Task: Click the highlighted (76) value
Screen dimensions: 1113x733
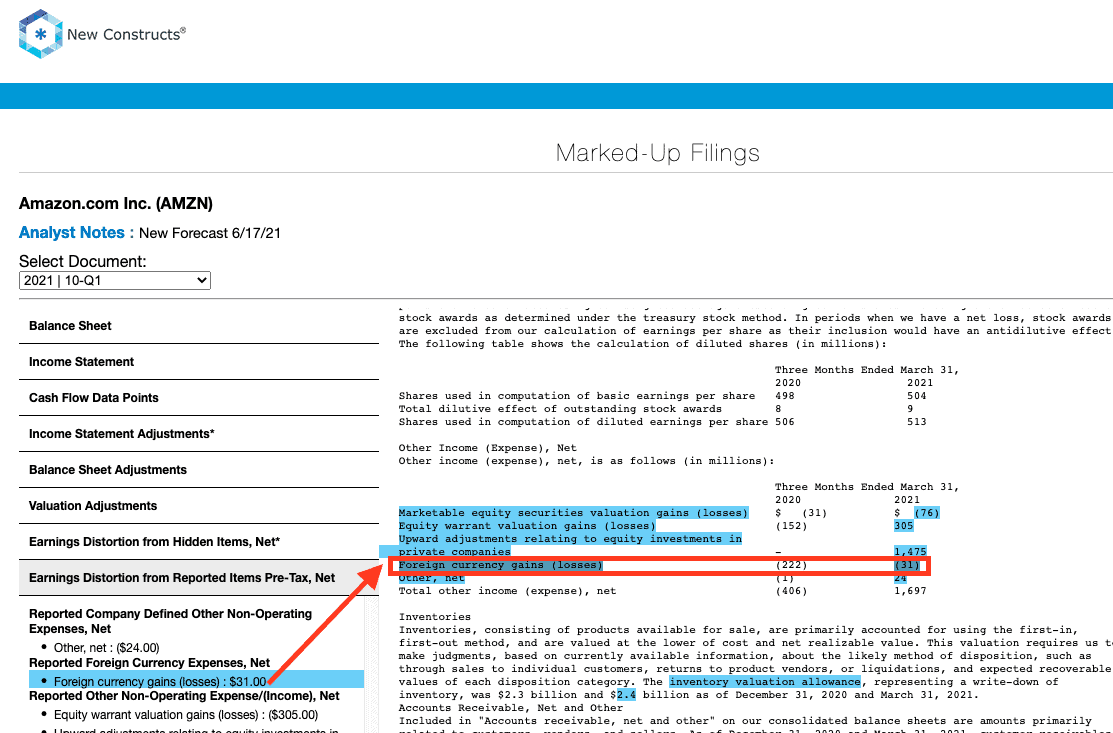Action: tap(926, 512)
